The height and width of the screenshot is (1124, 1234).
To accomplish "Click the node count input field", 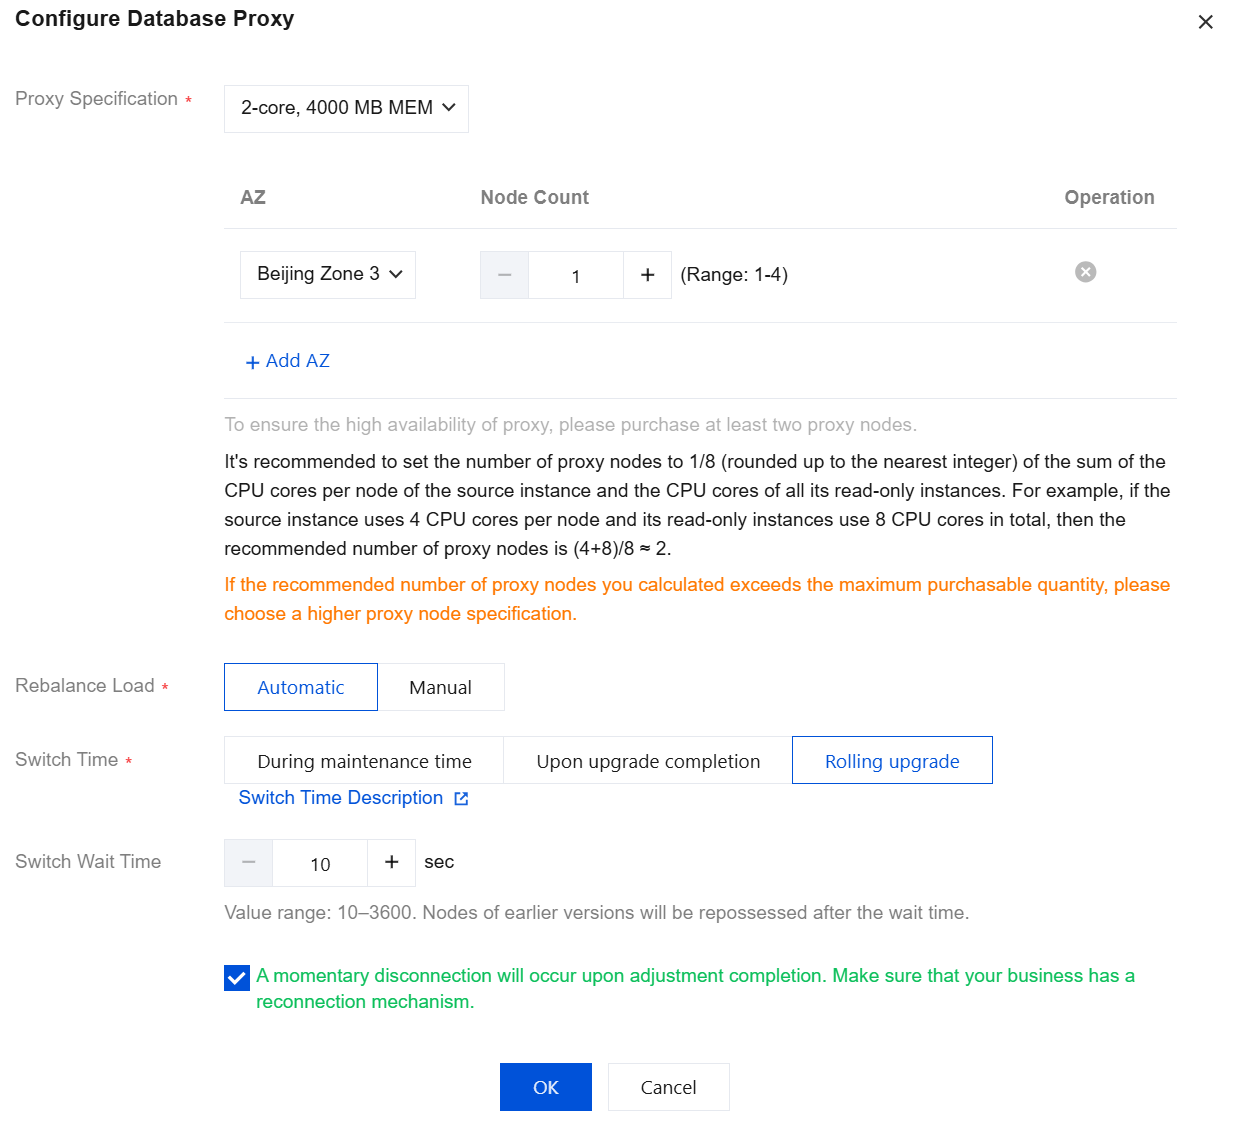I will point(576,276).
